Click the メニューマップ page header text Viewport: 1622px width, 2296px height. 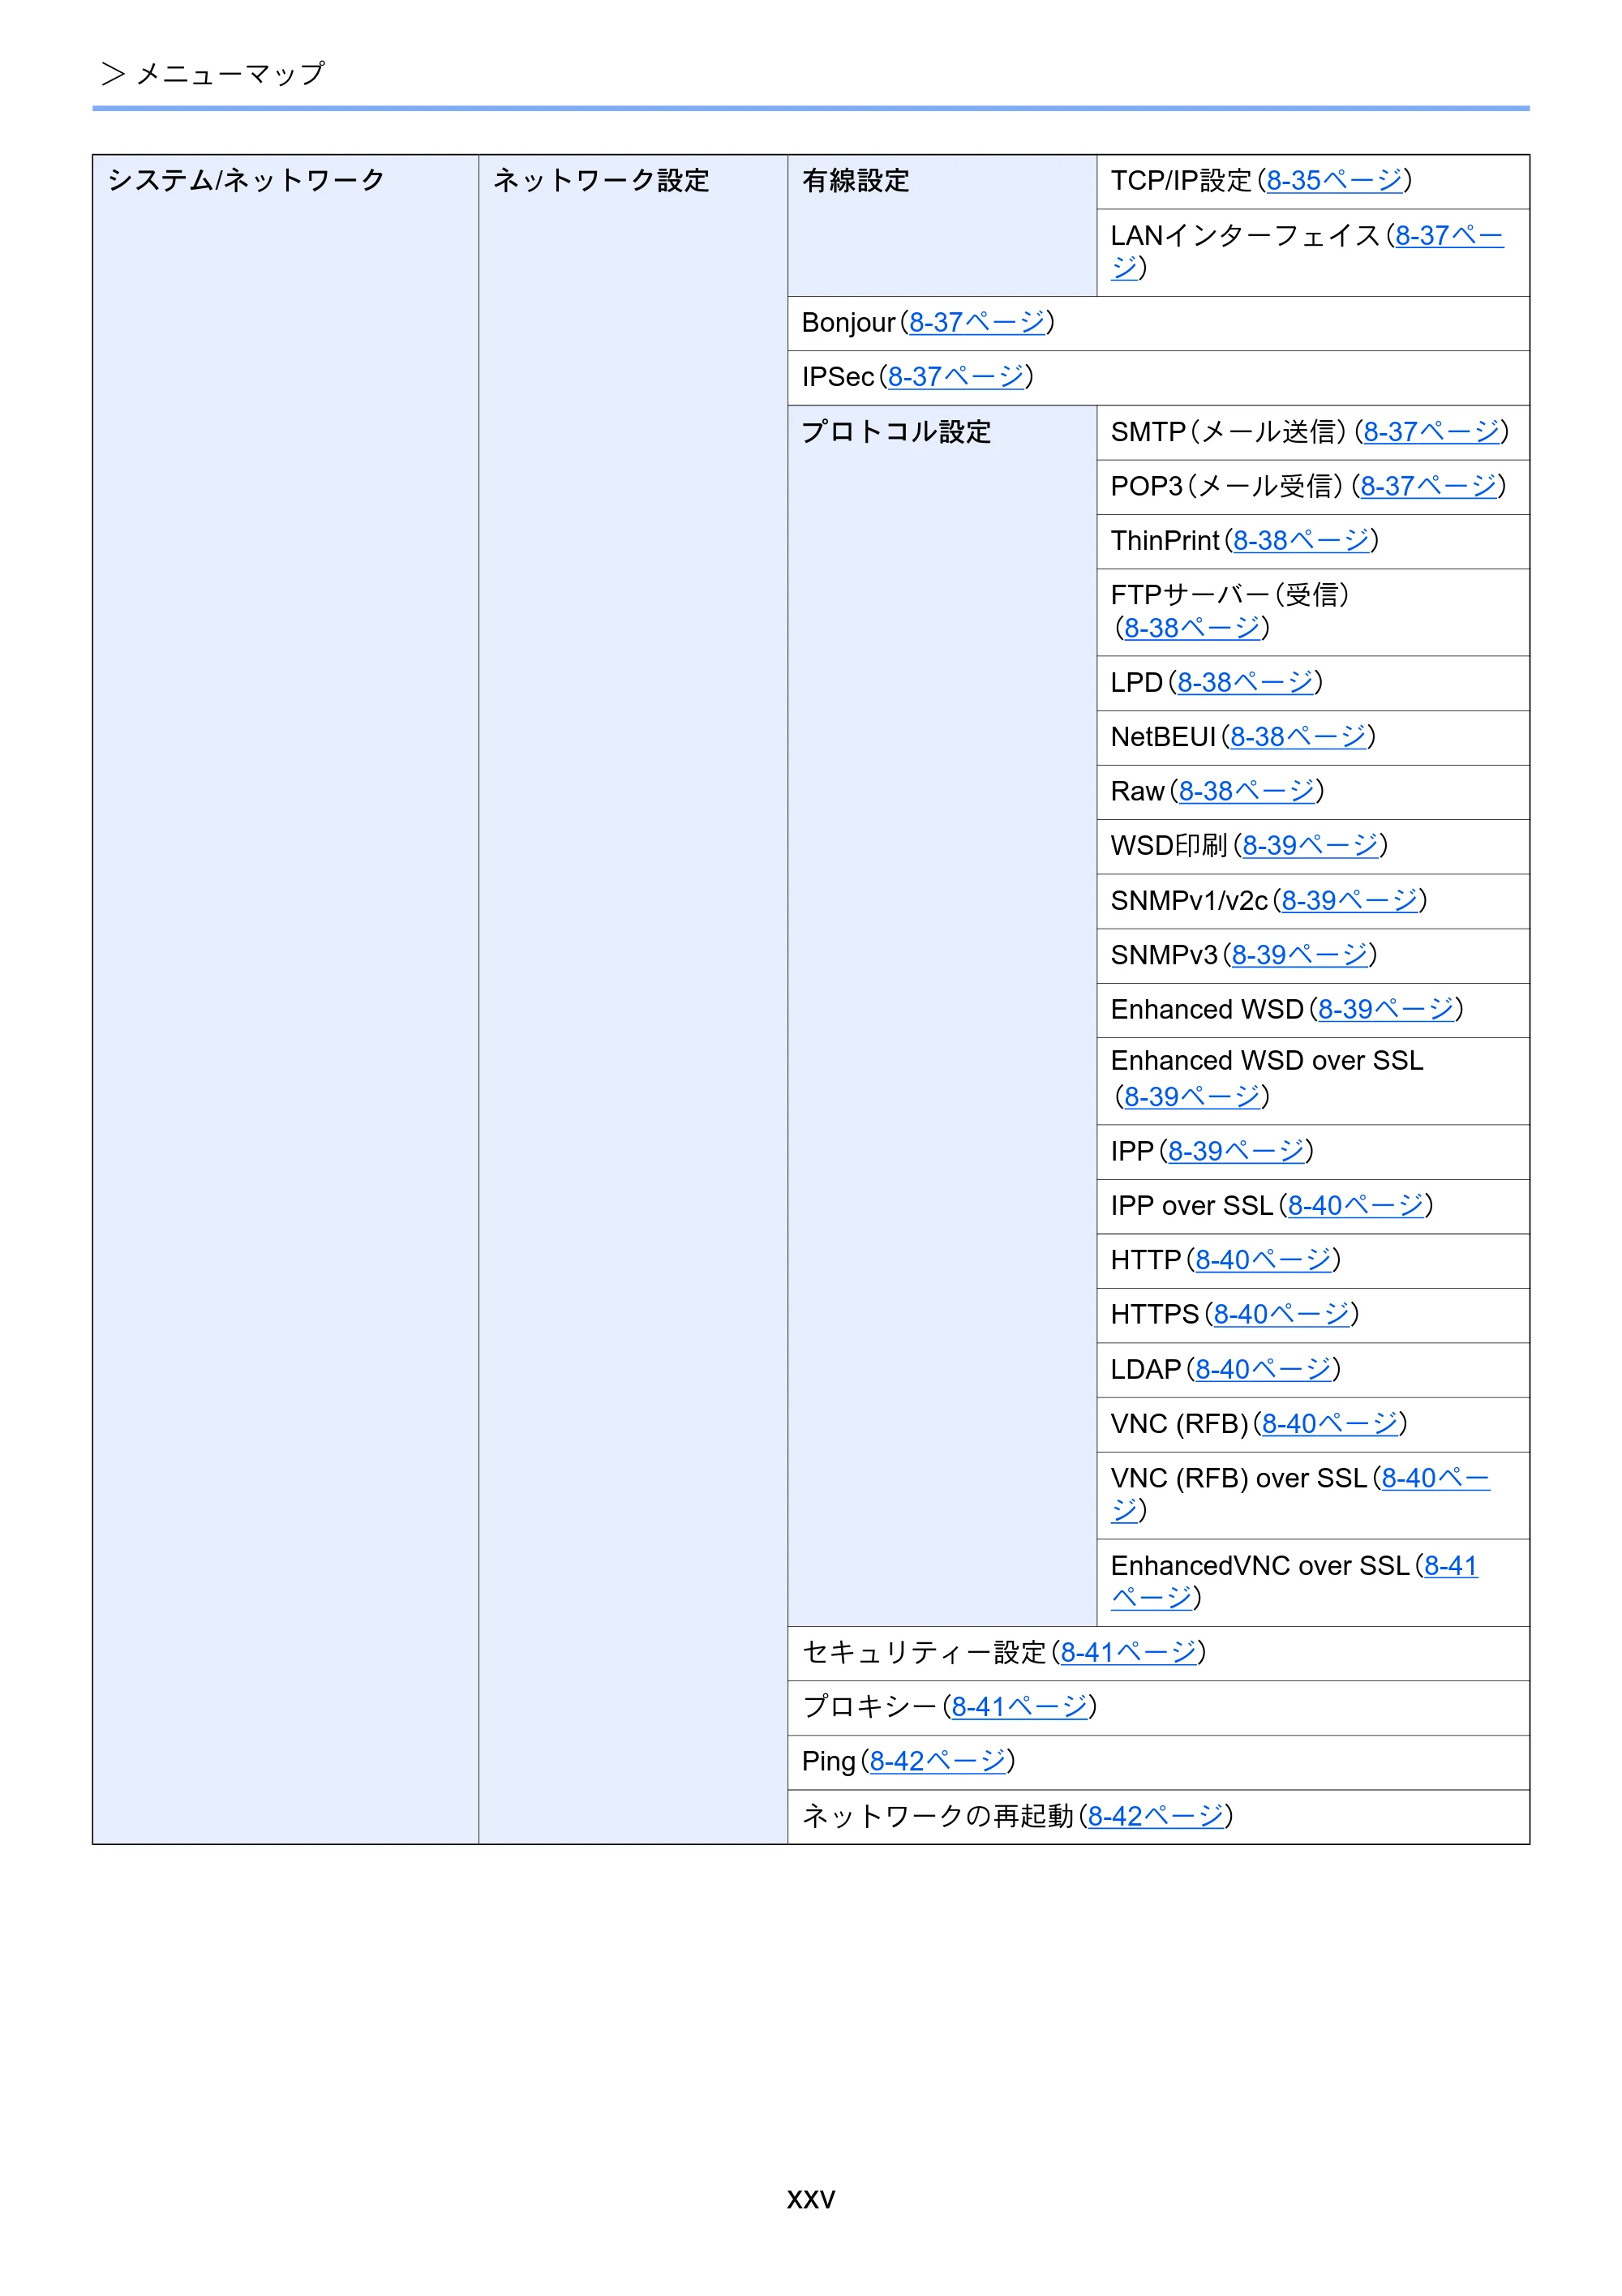(230, 74)
